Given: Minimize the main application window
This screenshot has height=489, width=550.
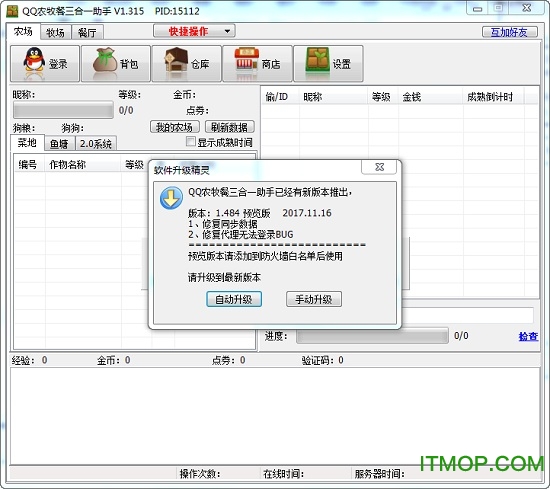Looking at the screenshot, I should (477, 8).
